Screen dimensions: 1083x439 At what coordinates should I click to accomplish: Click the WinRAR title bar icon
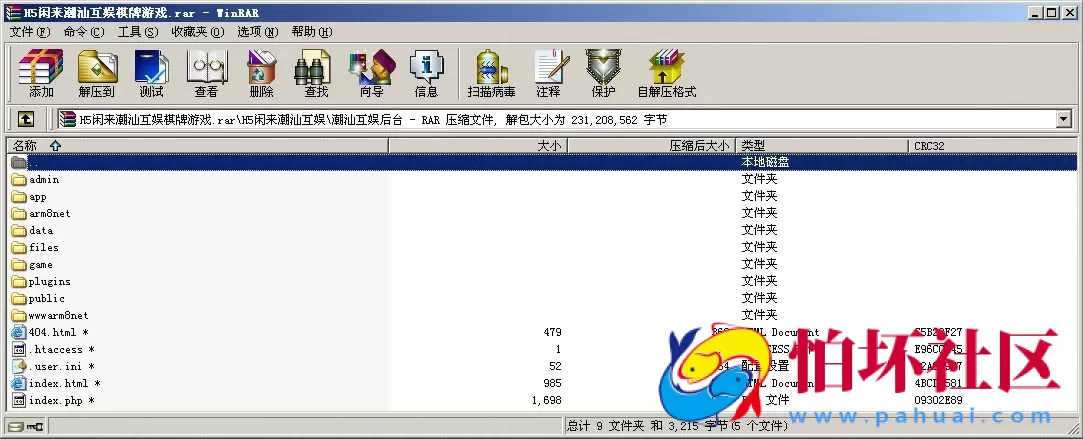[12, 12]
